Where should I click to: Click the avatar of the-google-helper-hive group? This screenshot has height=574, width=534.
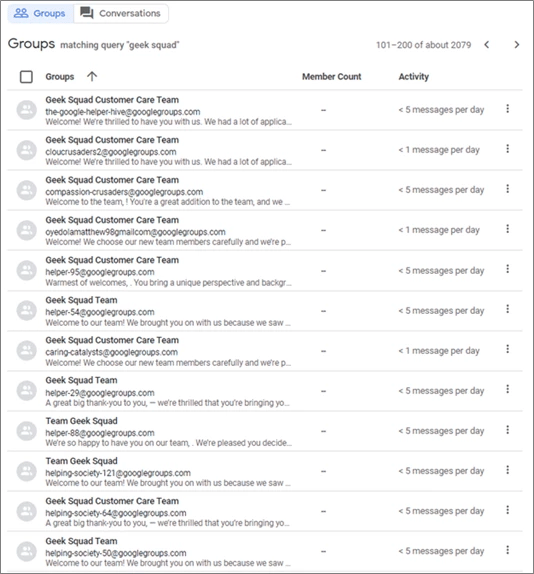pos(26,110)
